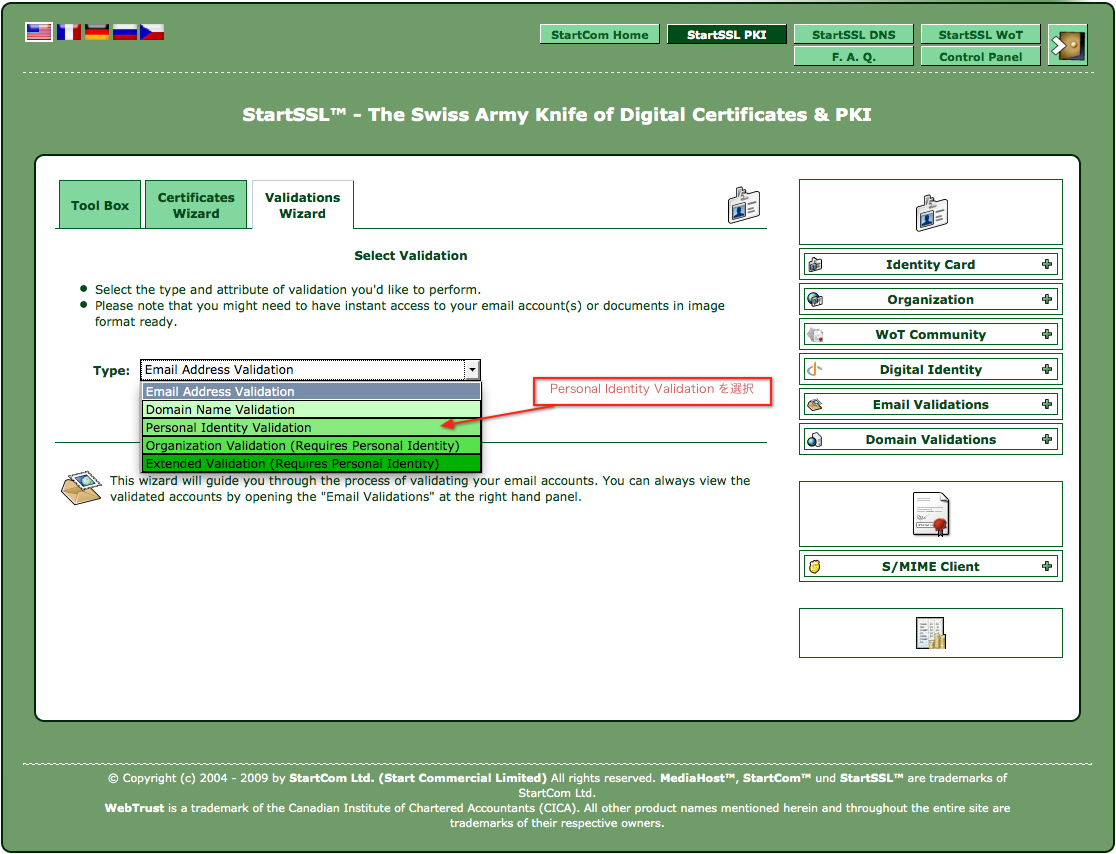Open the S/MIME Client panel header
Image resolution: width=1116 pixels, height=854 pixels.
(x=931, y=566)
